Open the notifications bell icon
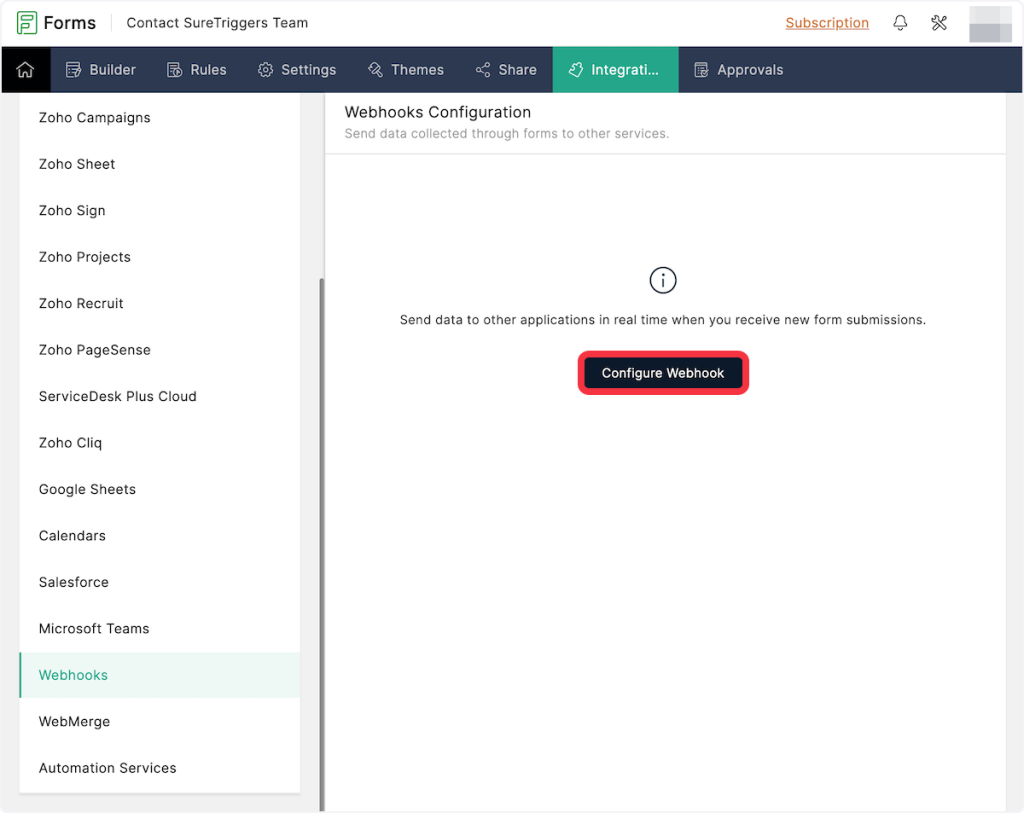 click(900, 23)
